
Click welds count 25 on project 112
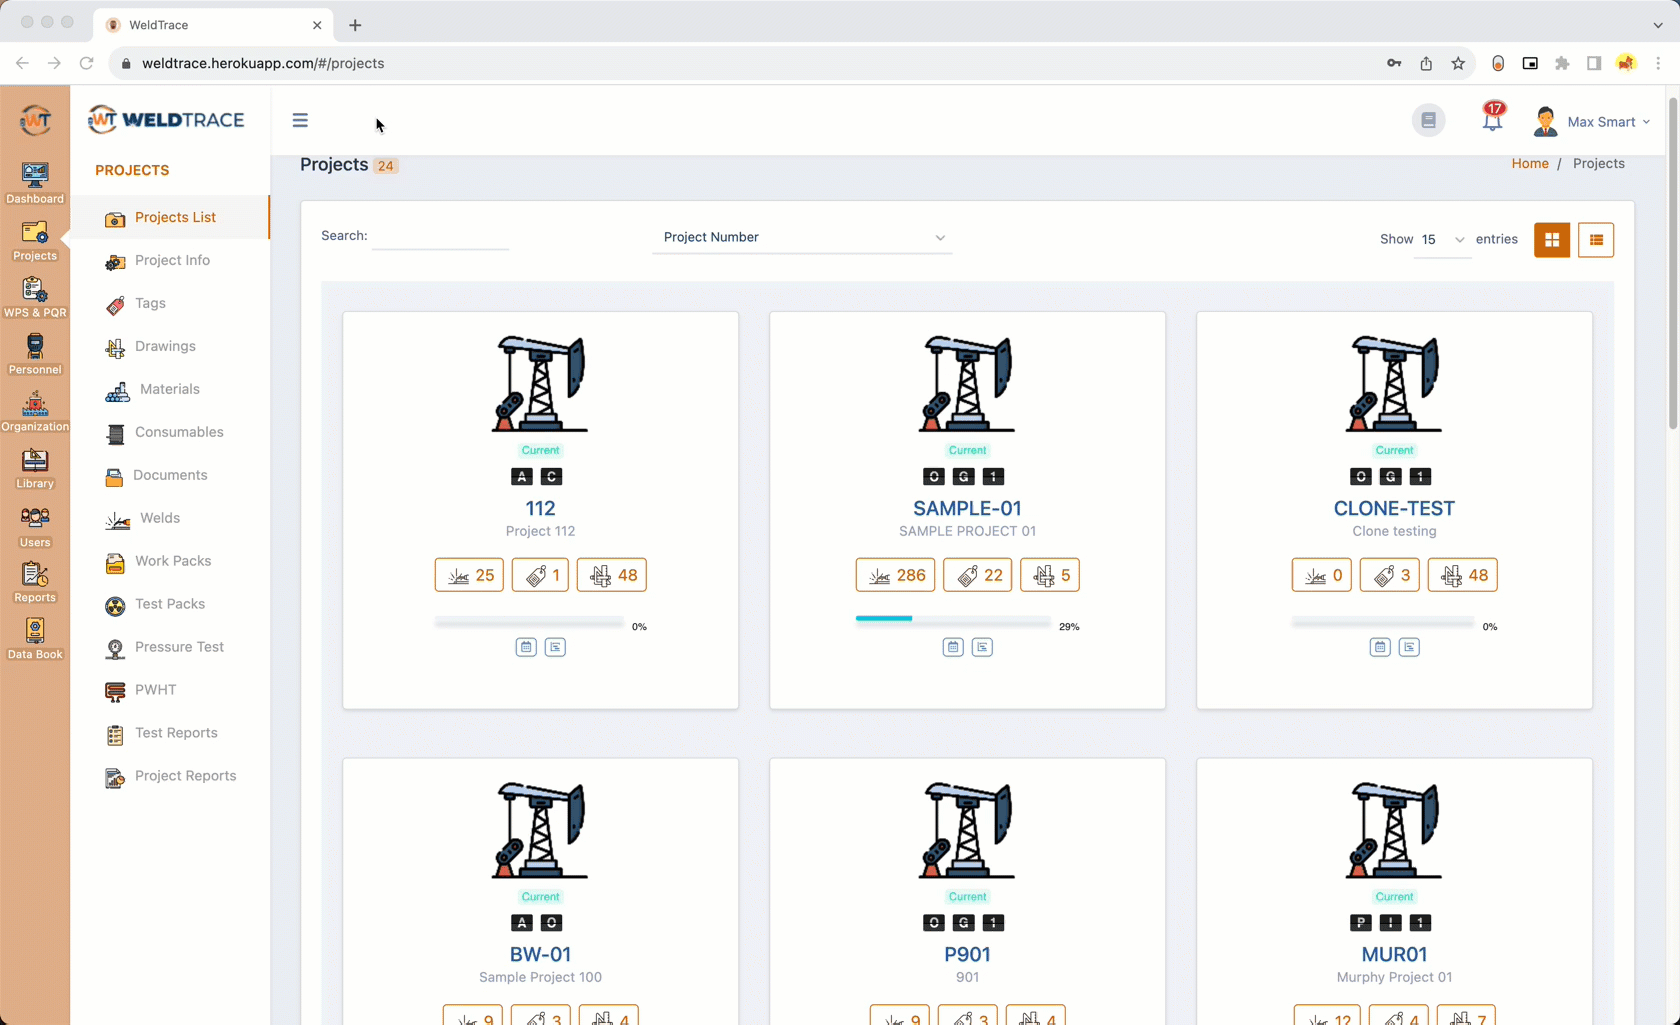[469, 575]
